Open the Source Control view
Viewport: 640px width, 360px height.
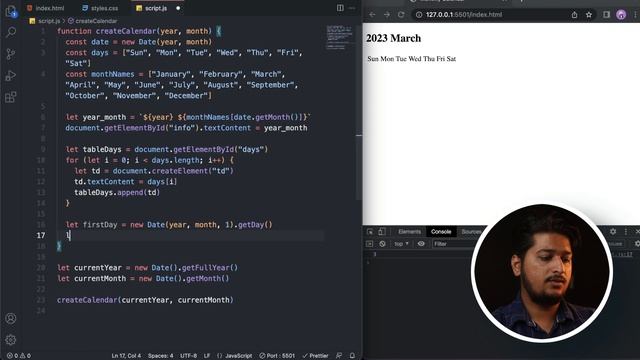(x=11, y=54)
